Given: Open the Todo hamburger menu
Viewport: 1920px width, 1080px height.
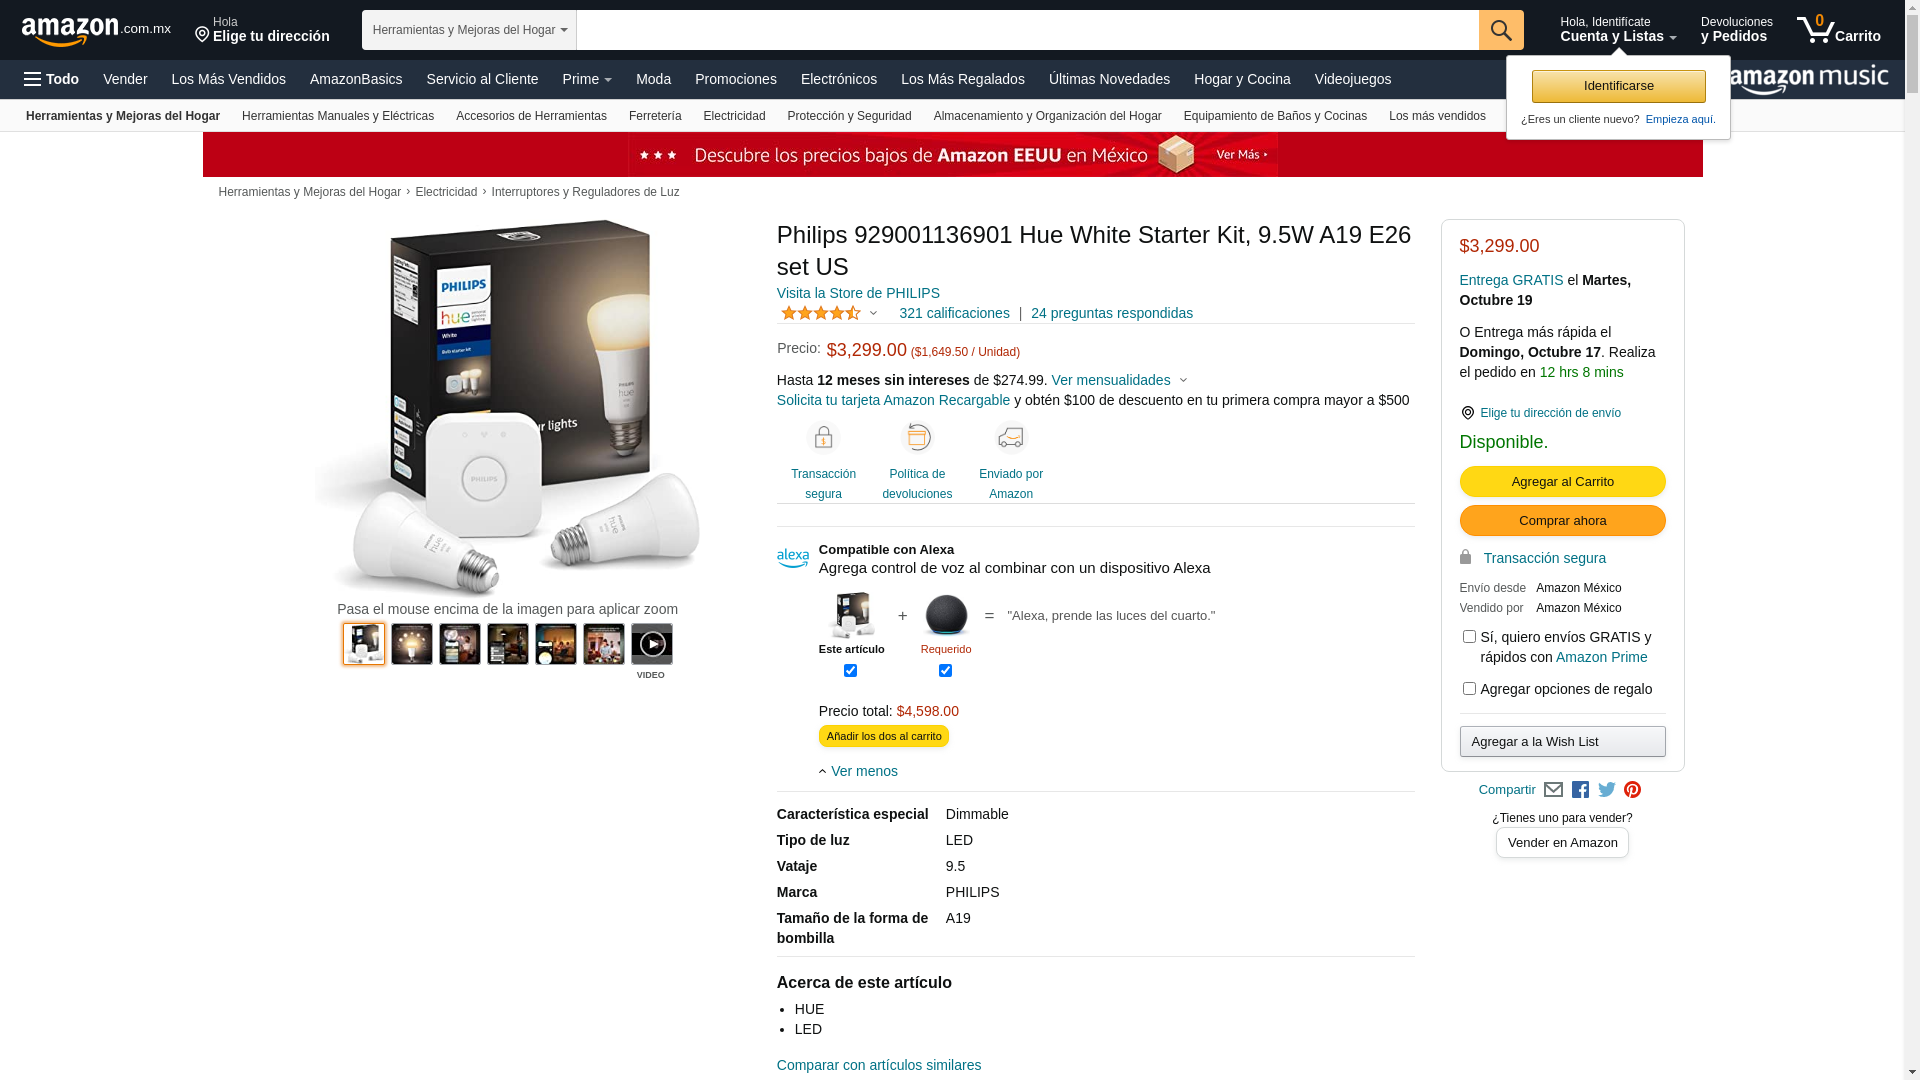Looking at the screenshot, I should [51, 79].
